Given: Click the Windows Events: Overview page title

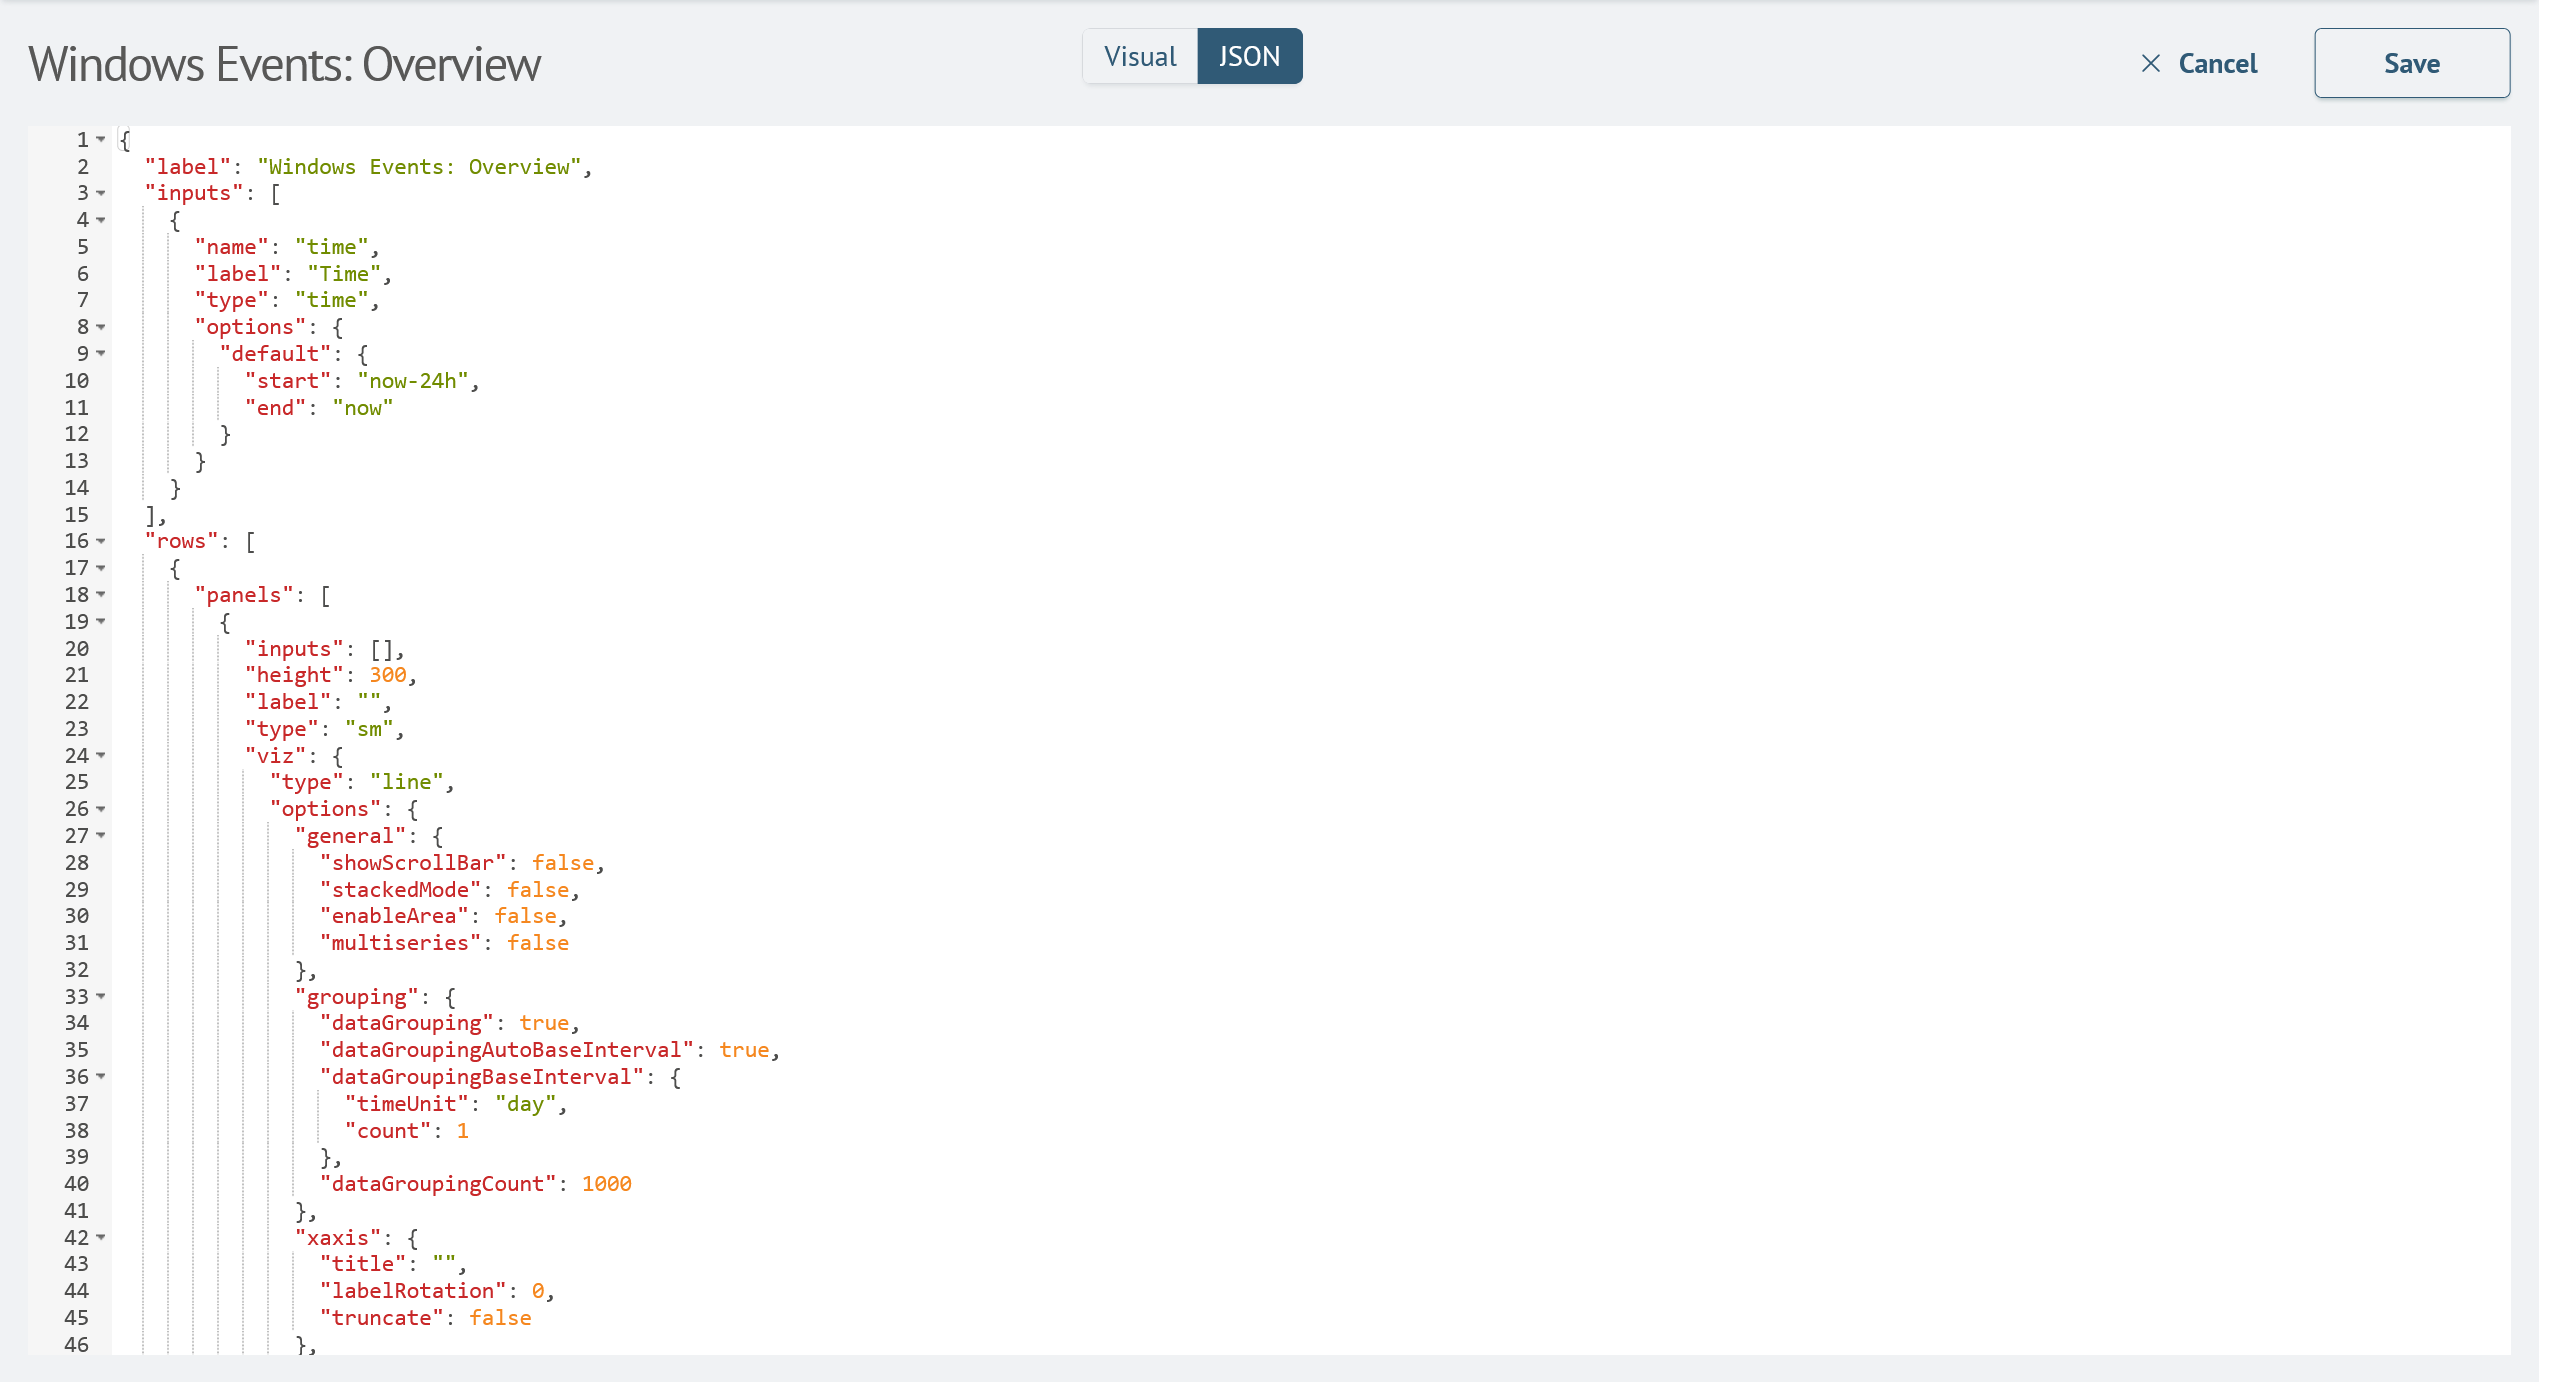Looking at the screenshot, I should (284, 64).
